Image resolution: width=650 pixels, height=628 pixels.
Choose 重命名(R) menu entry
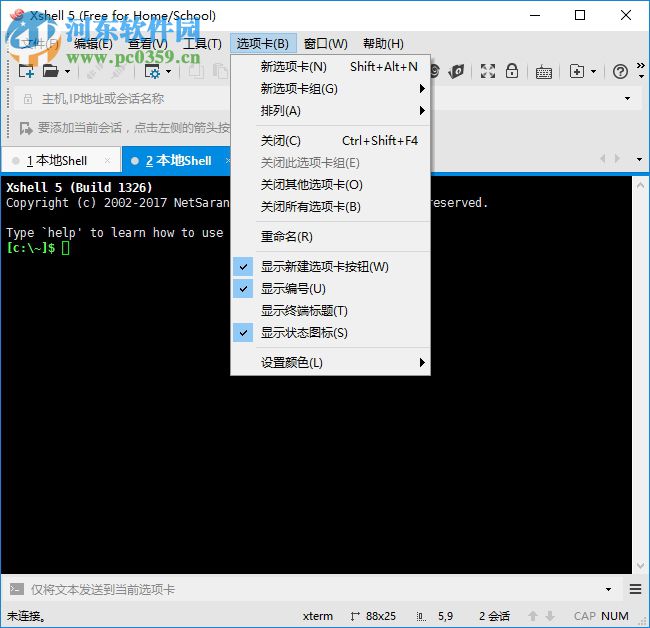330,237
